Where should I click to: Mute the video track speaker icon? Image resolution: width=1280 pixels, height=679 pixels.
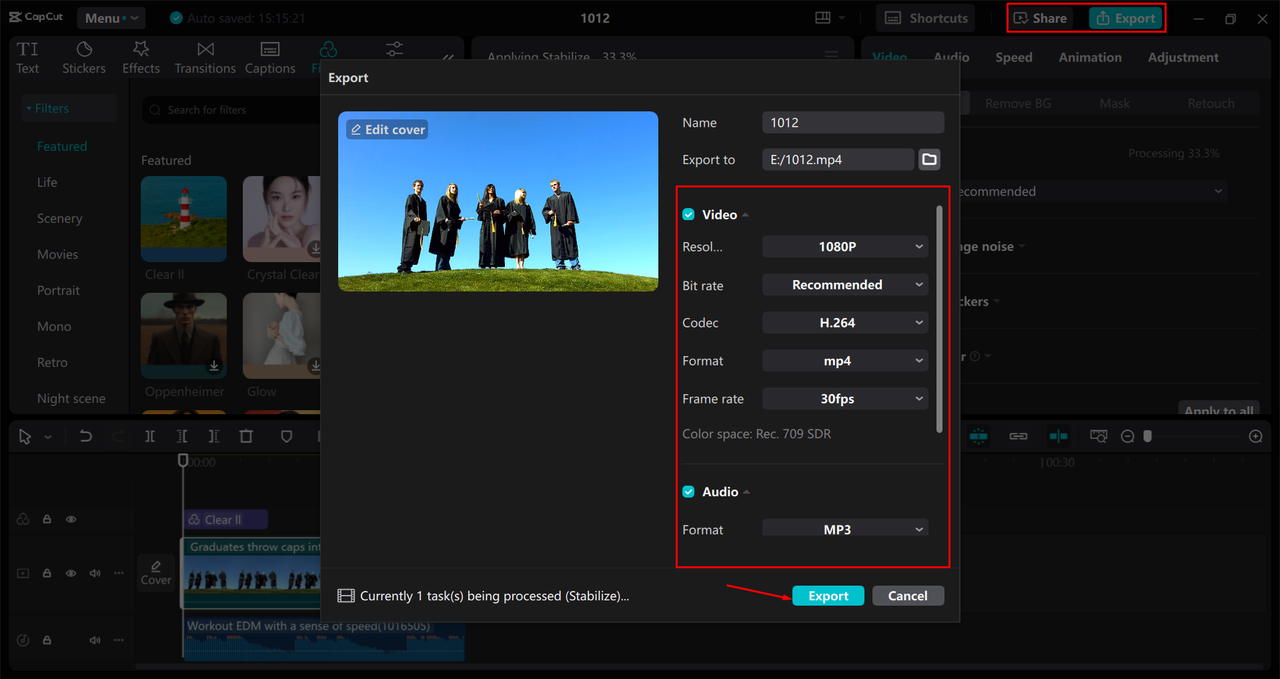pyautogui.click(x=95, y=573)
